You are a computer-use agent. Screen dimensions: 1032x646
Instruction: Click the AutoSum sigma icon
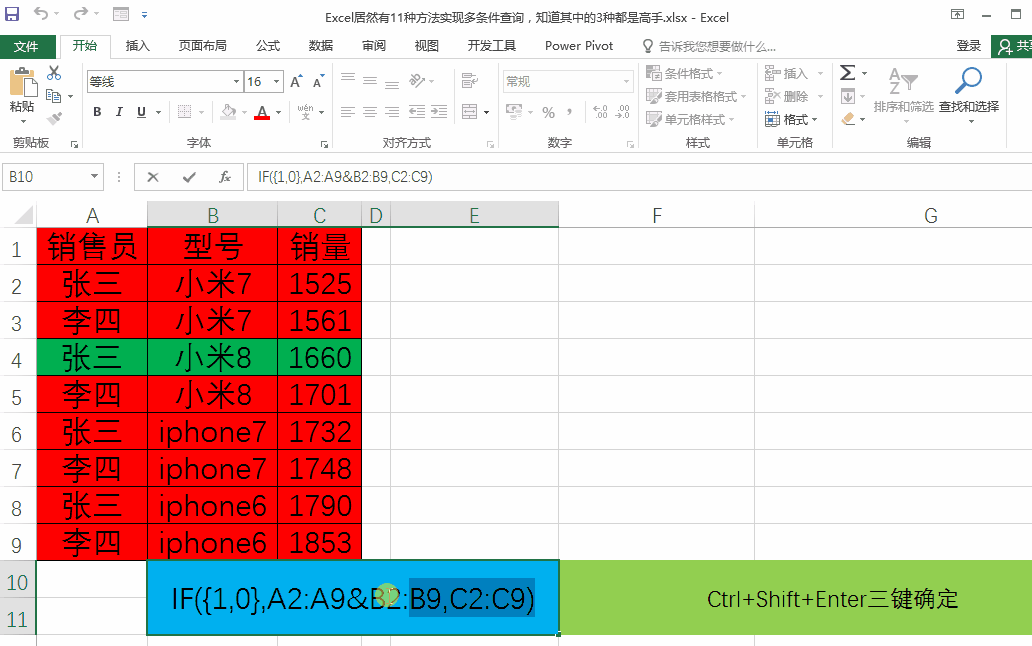[848, 73]
